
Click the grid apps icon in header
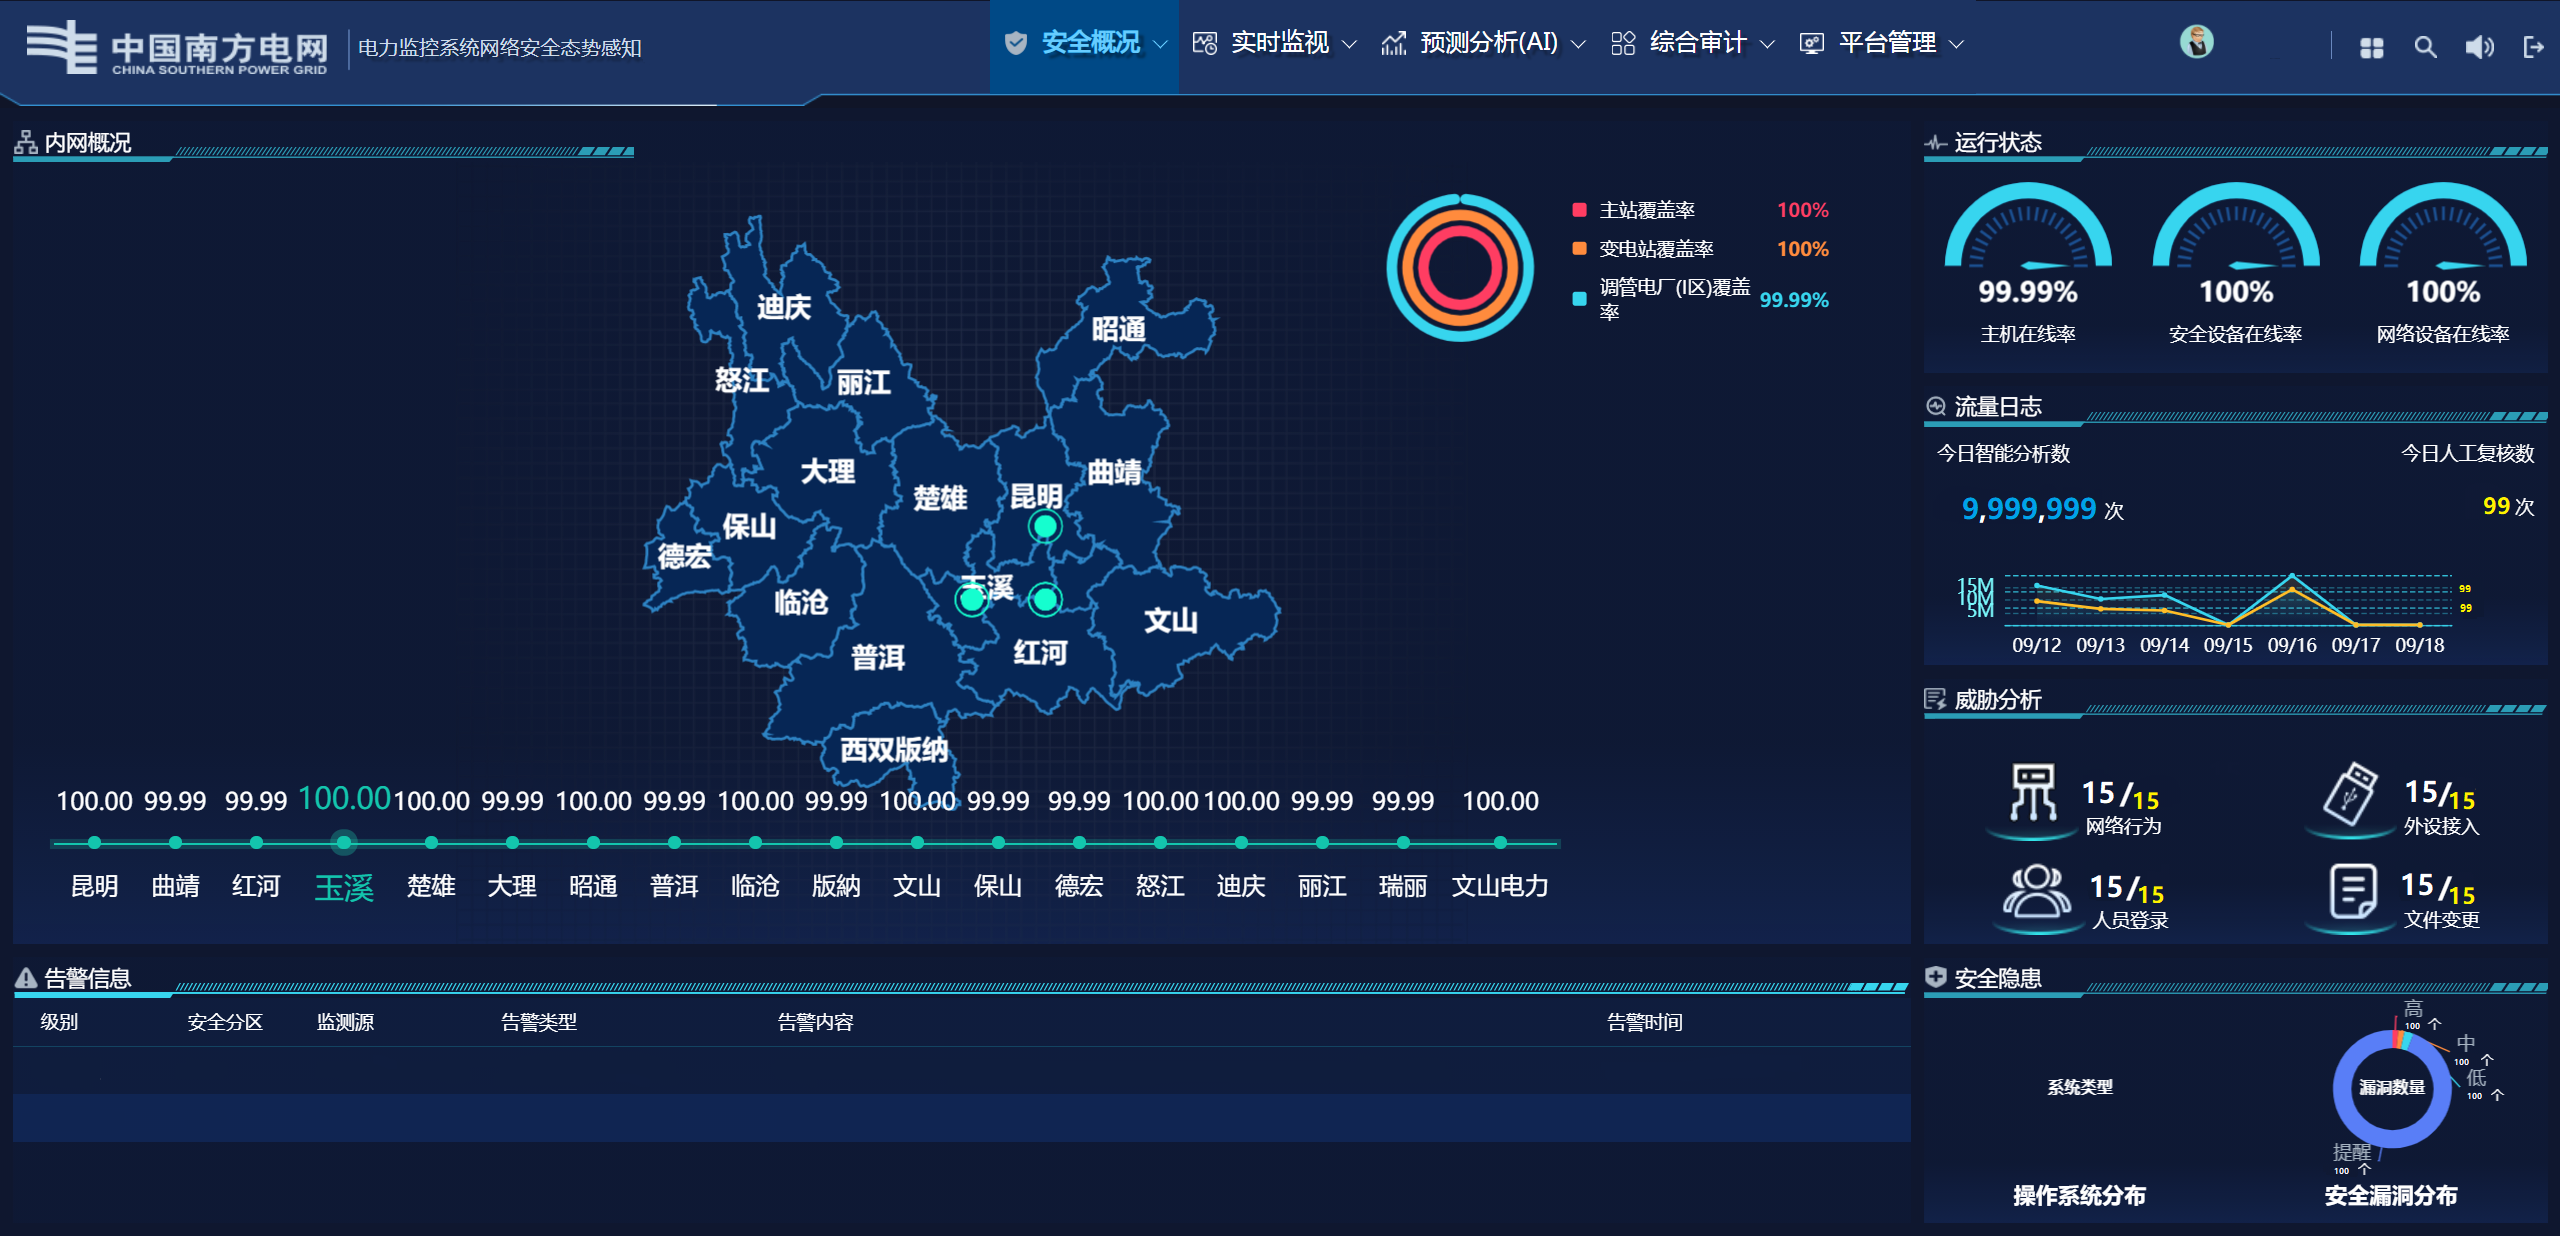(2371, 47)
